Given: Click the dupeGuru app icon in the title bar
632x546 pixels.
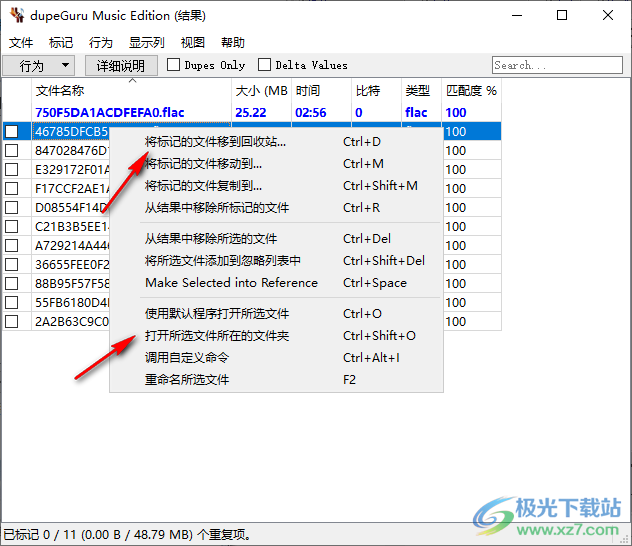Looking at the screenshot, I should click(x=17, y=15).
